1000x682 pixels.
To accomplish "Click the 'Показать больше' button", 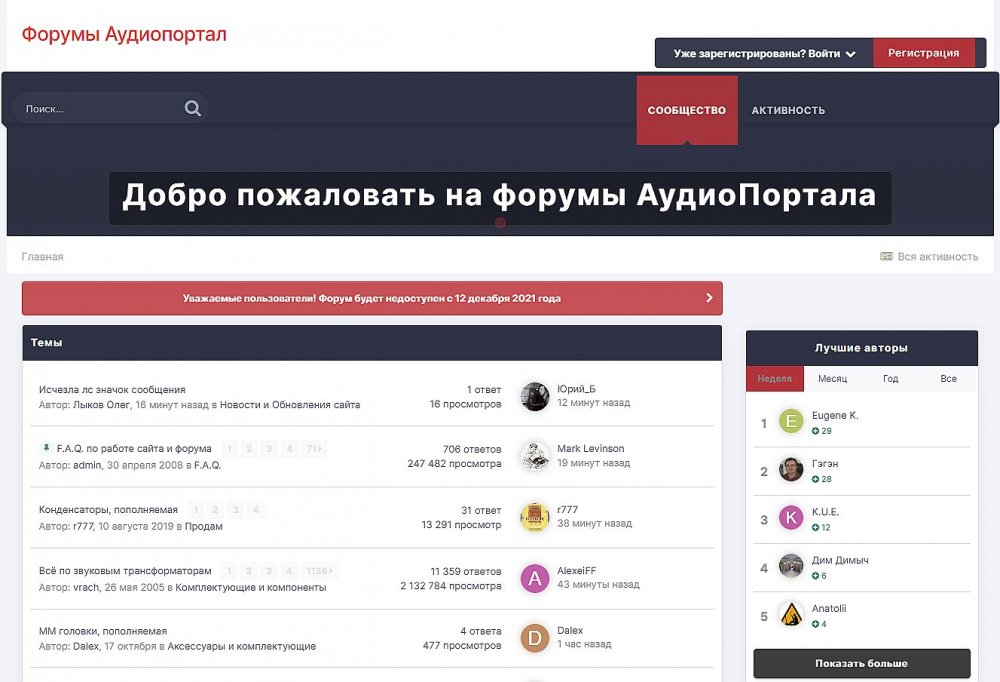I will tap(861, 663).
